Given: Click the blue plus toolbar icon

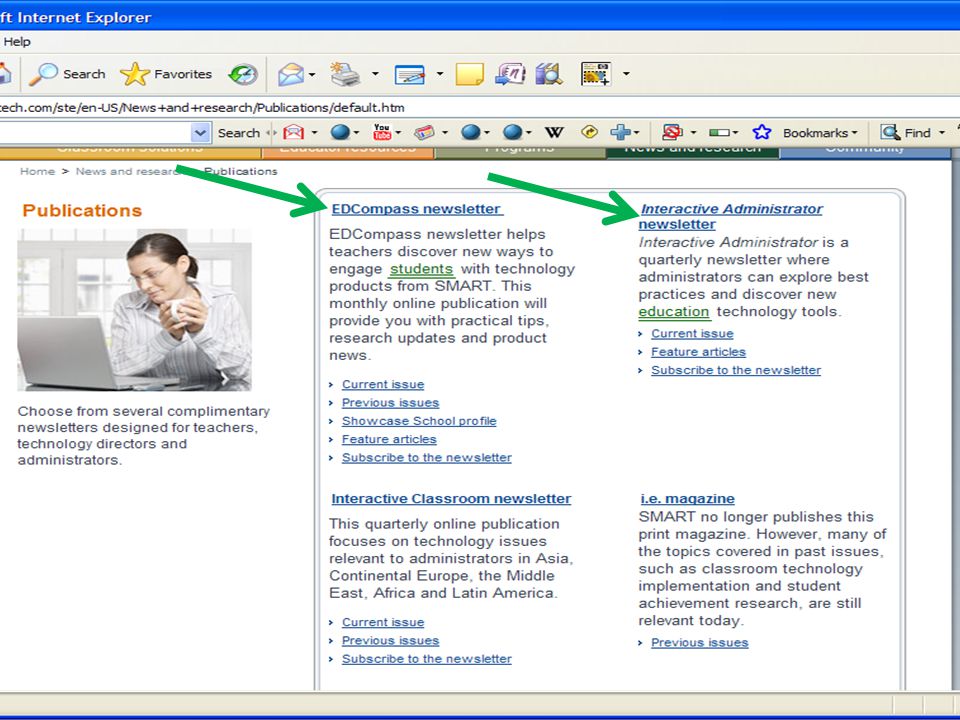Looking at the screenshot, I should click(620, 132).
